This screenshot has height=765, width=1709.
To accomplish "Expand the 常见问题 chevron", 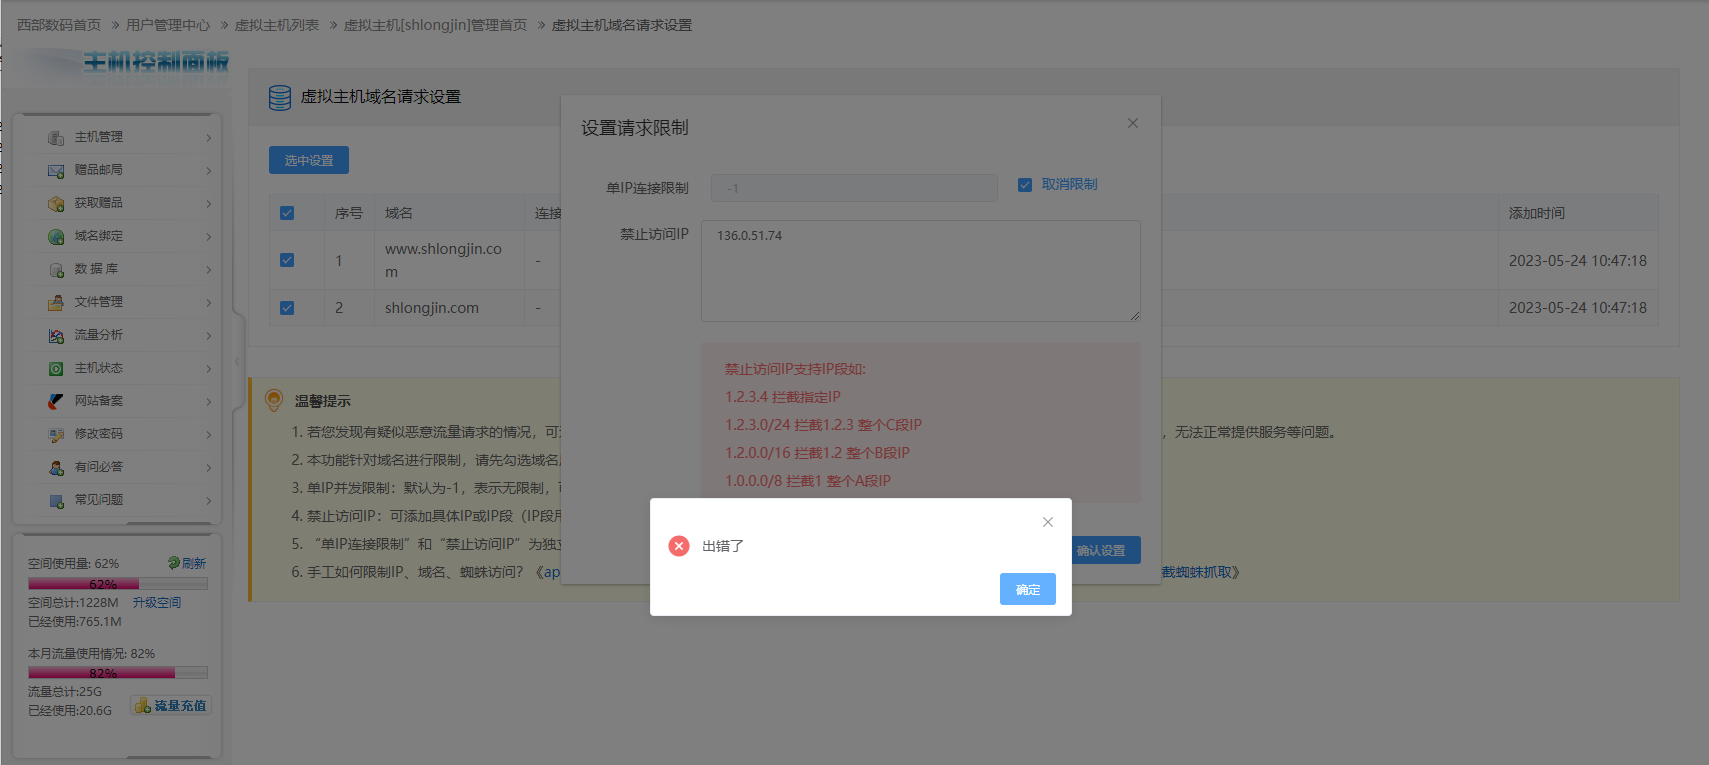I will pos(208,501).
